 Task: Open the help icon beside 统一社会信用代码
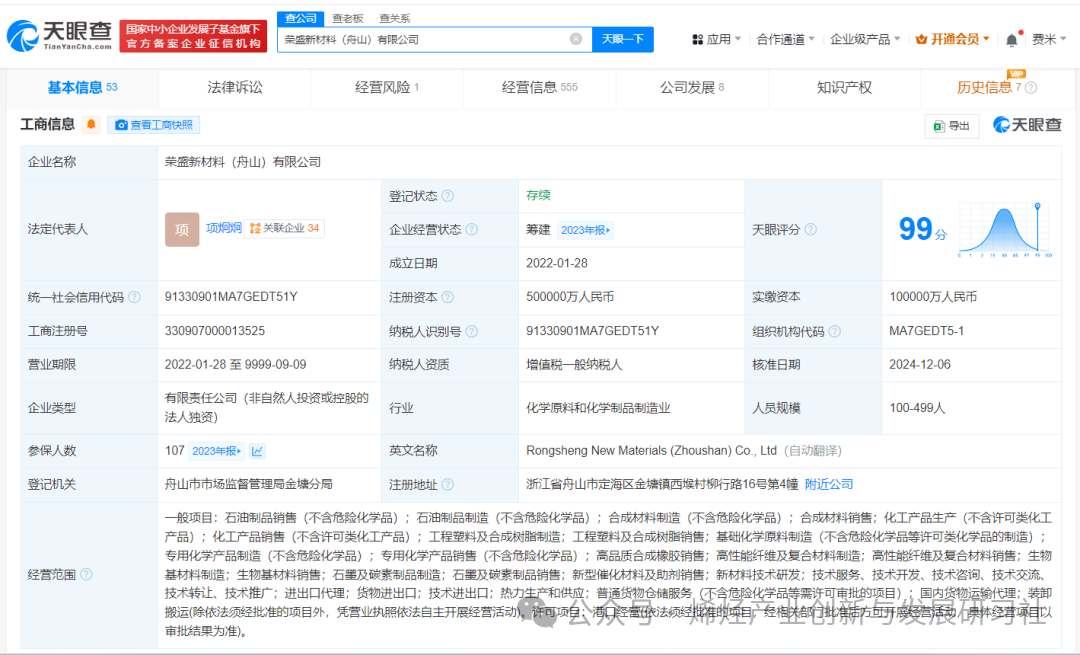pos(134,297)
